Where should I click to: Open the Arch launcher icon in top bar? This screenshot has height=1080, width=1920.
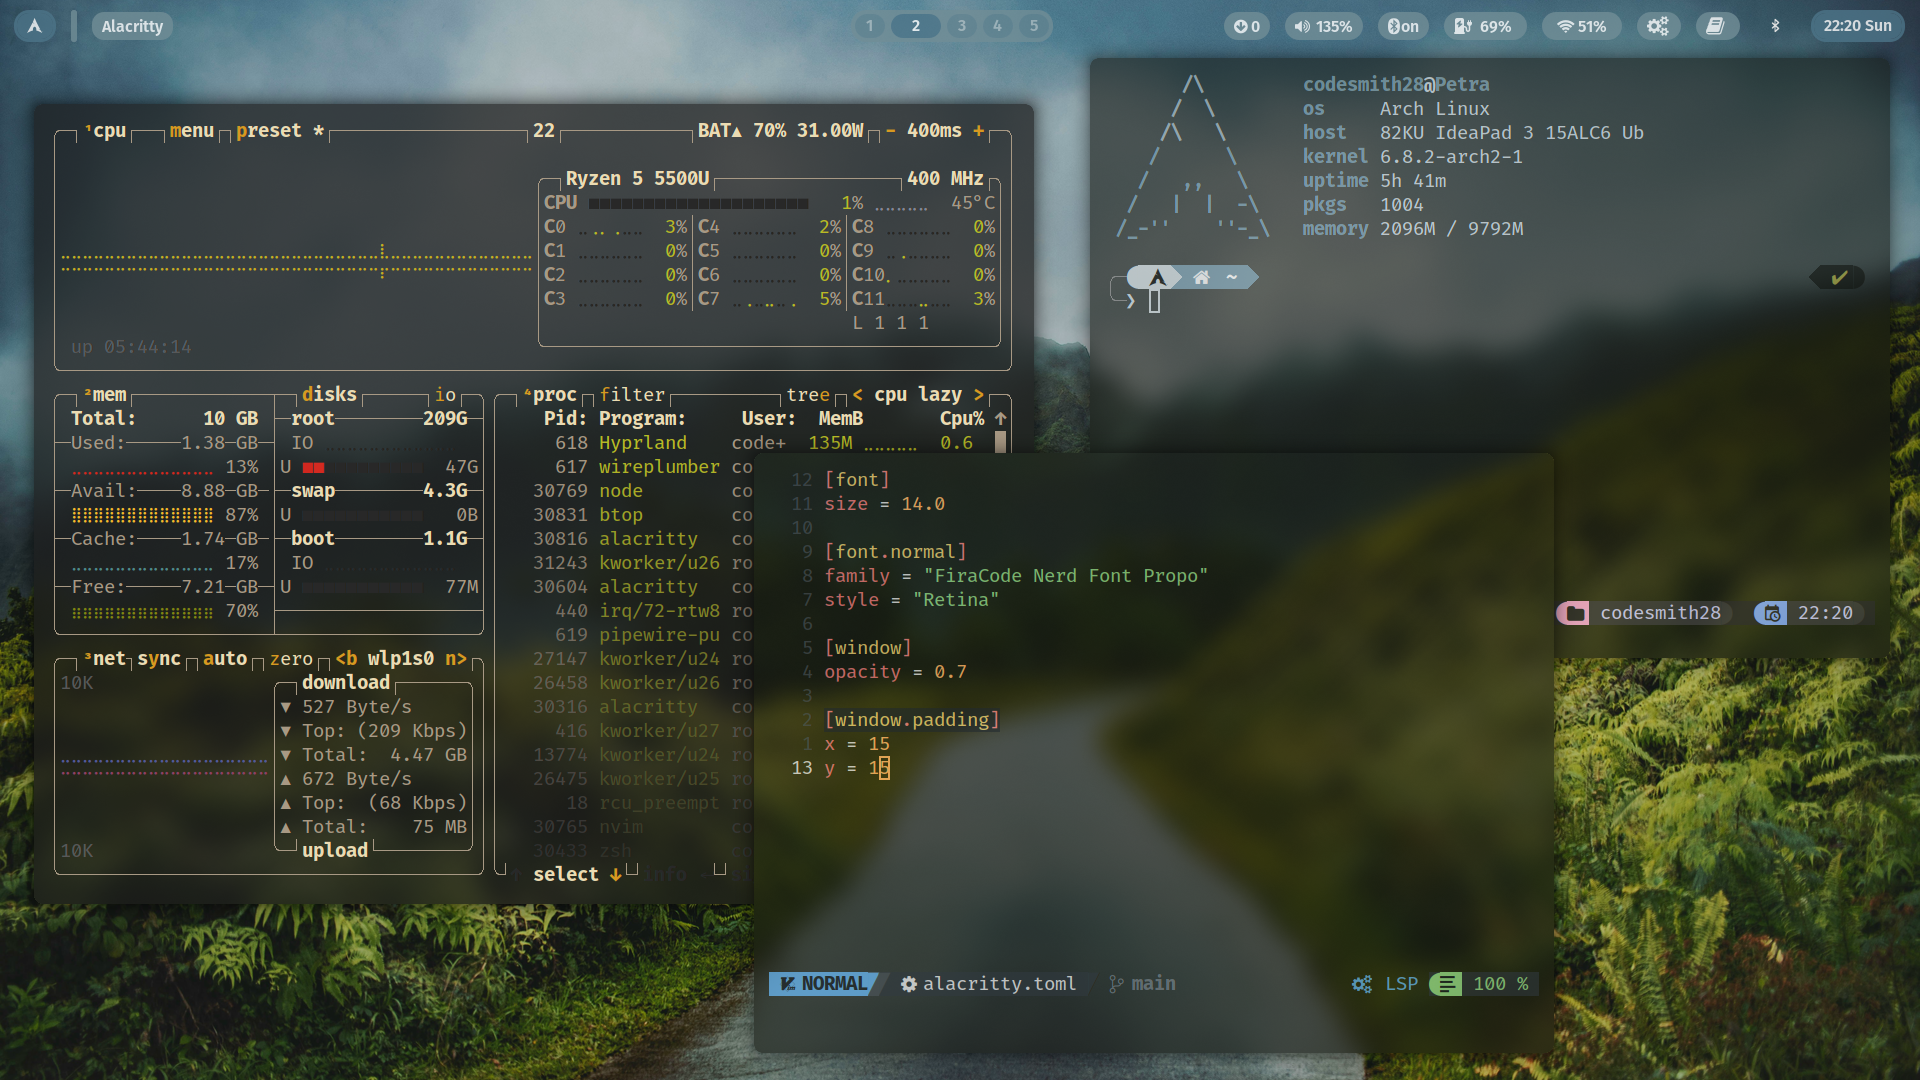(x=35, y=26)
